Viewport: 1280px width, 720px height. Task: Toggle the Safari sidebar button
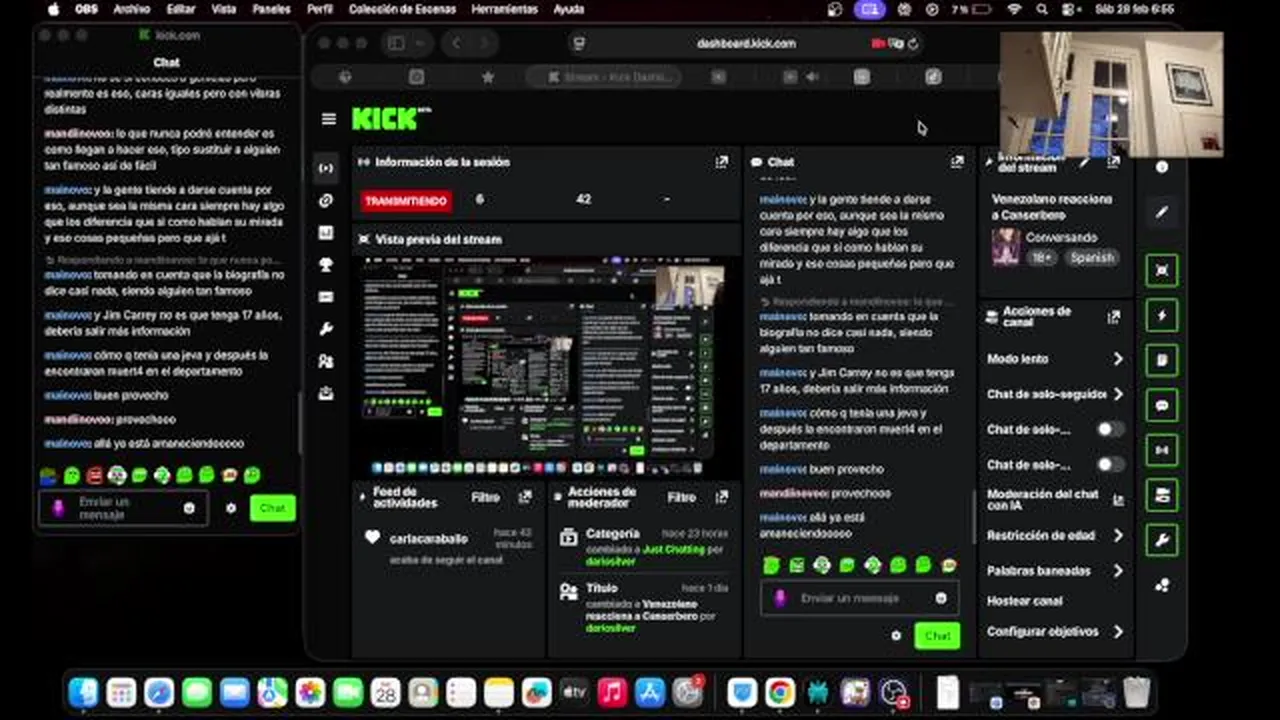(x=396, y=43)
